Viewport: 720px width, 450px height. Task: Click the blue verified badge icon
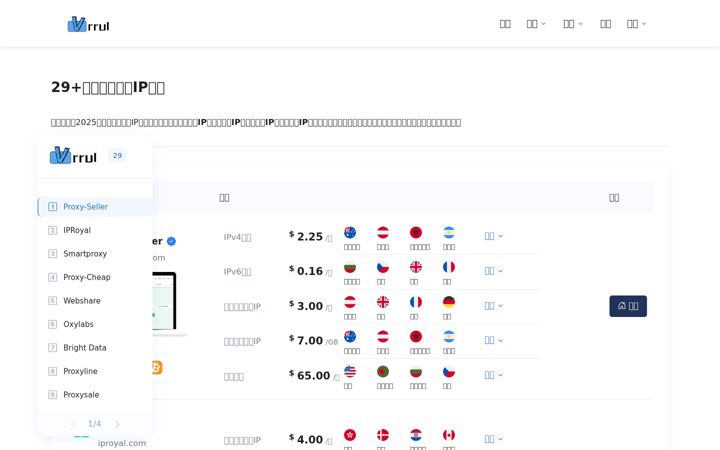coord(171,242)
